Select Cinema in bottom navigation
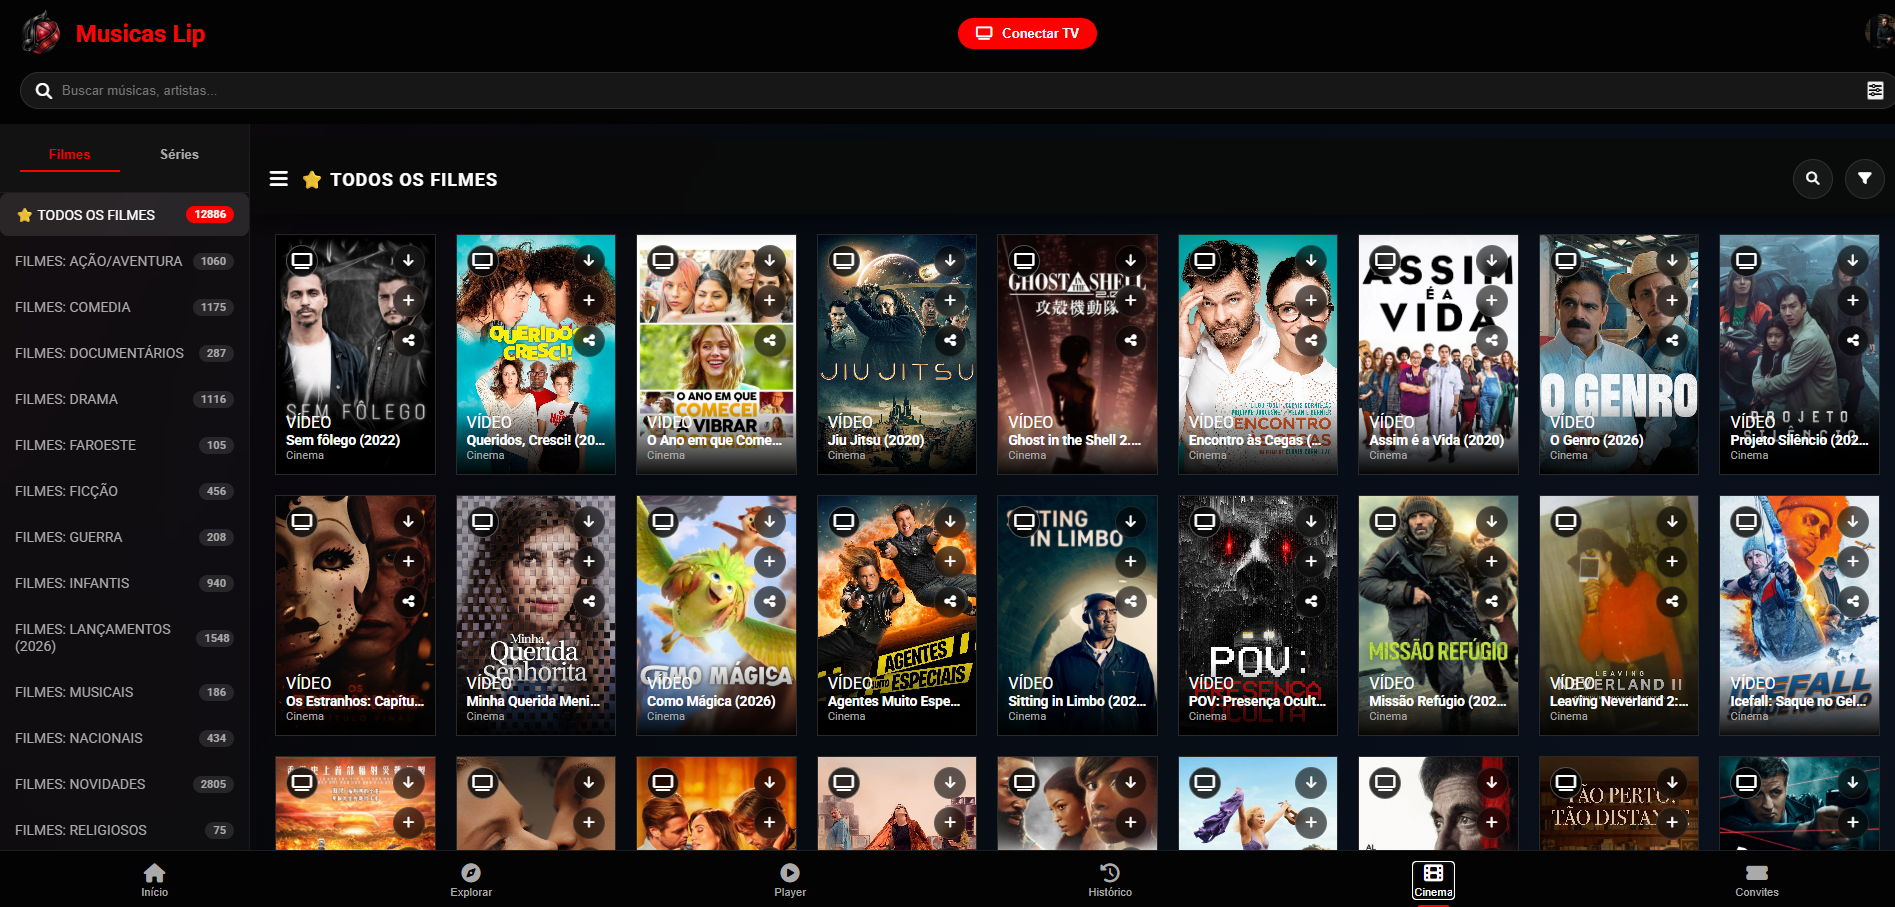 pos(1433,880)
